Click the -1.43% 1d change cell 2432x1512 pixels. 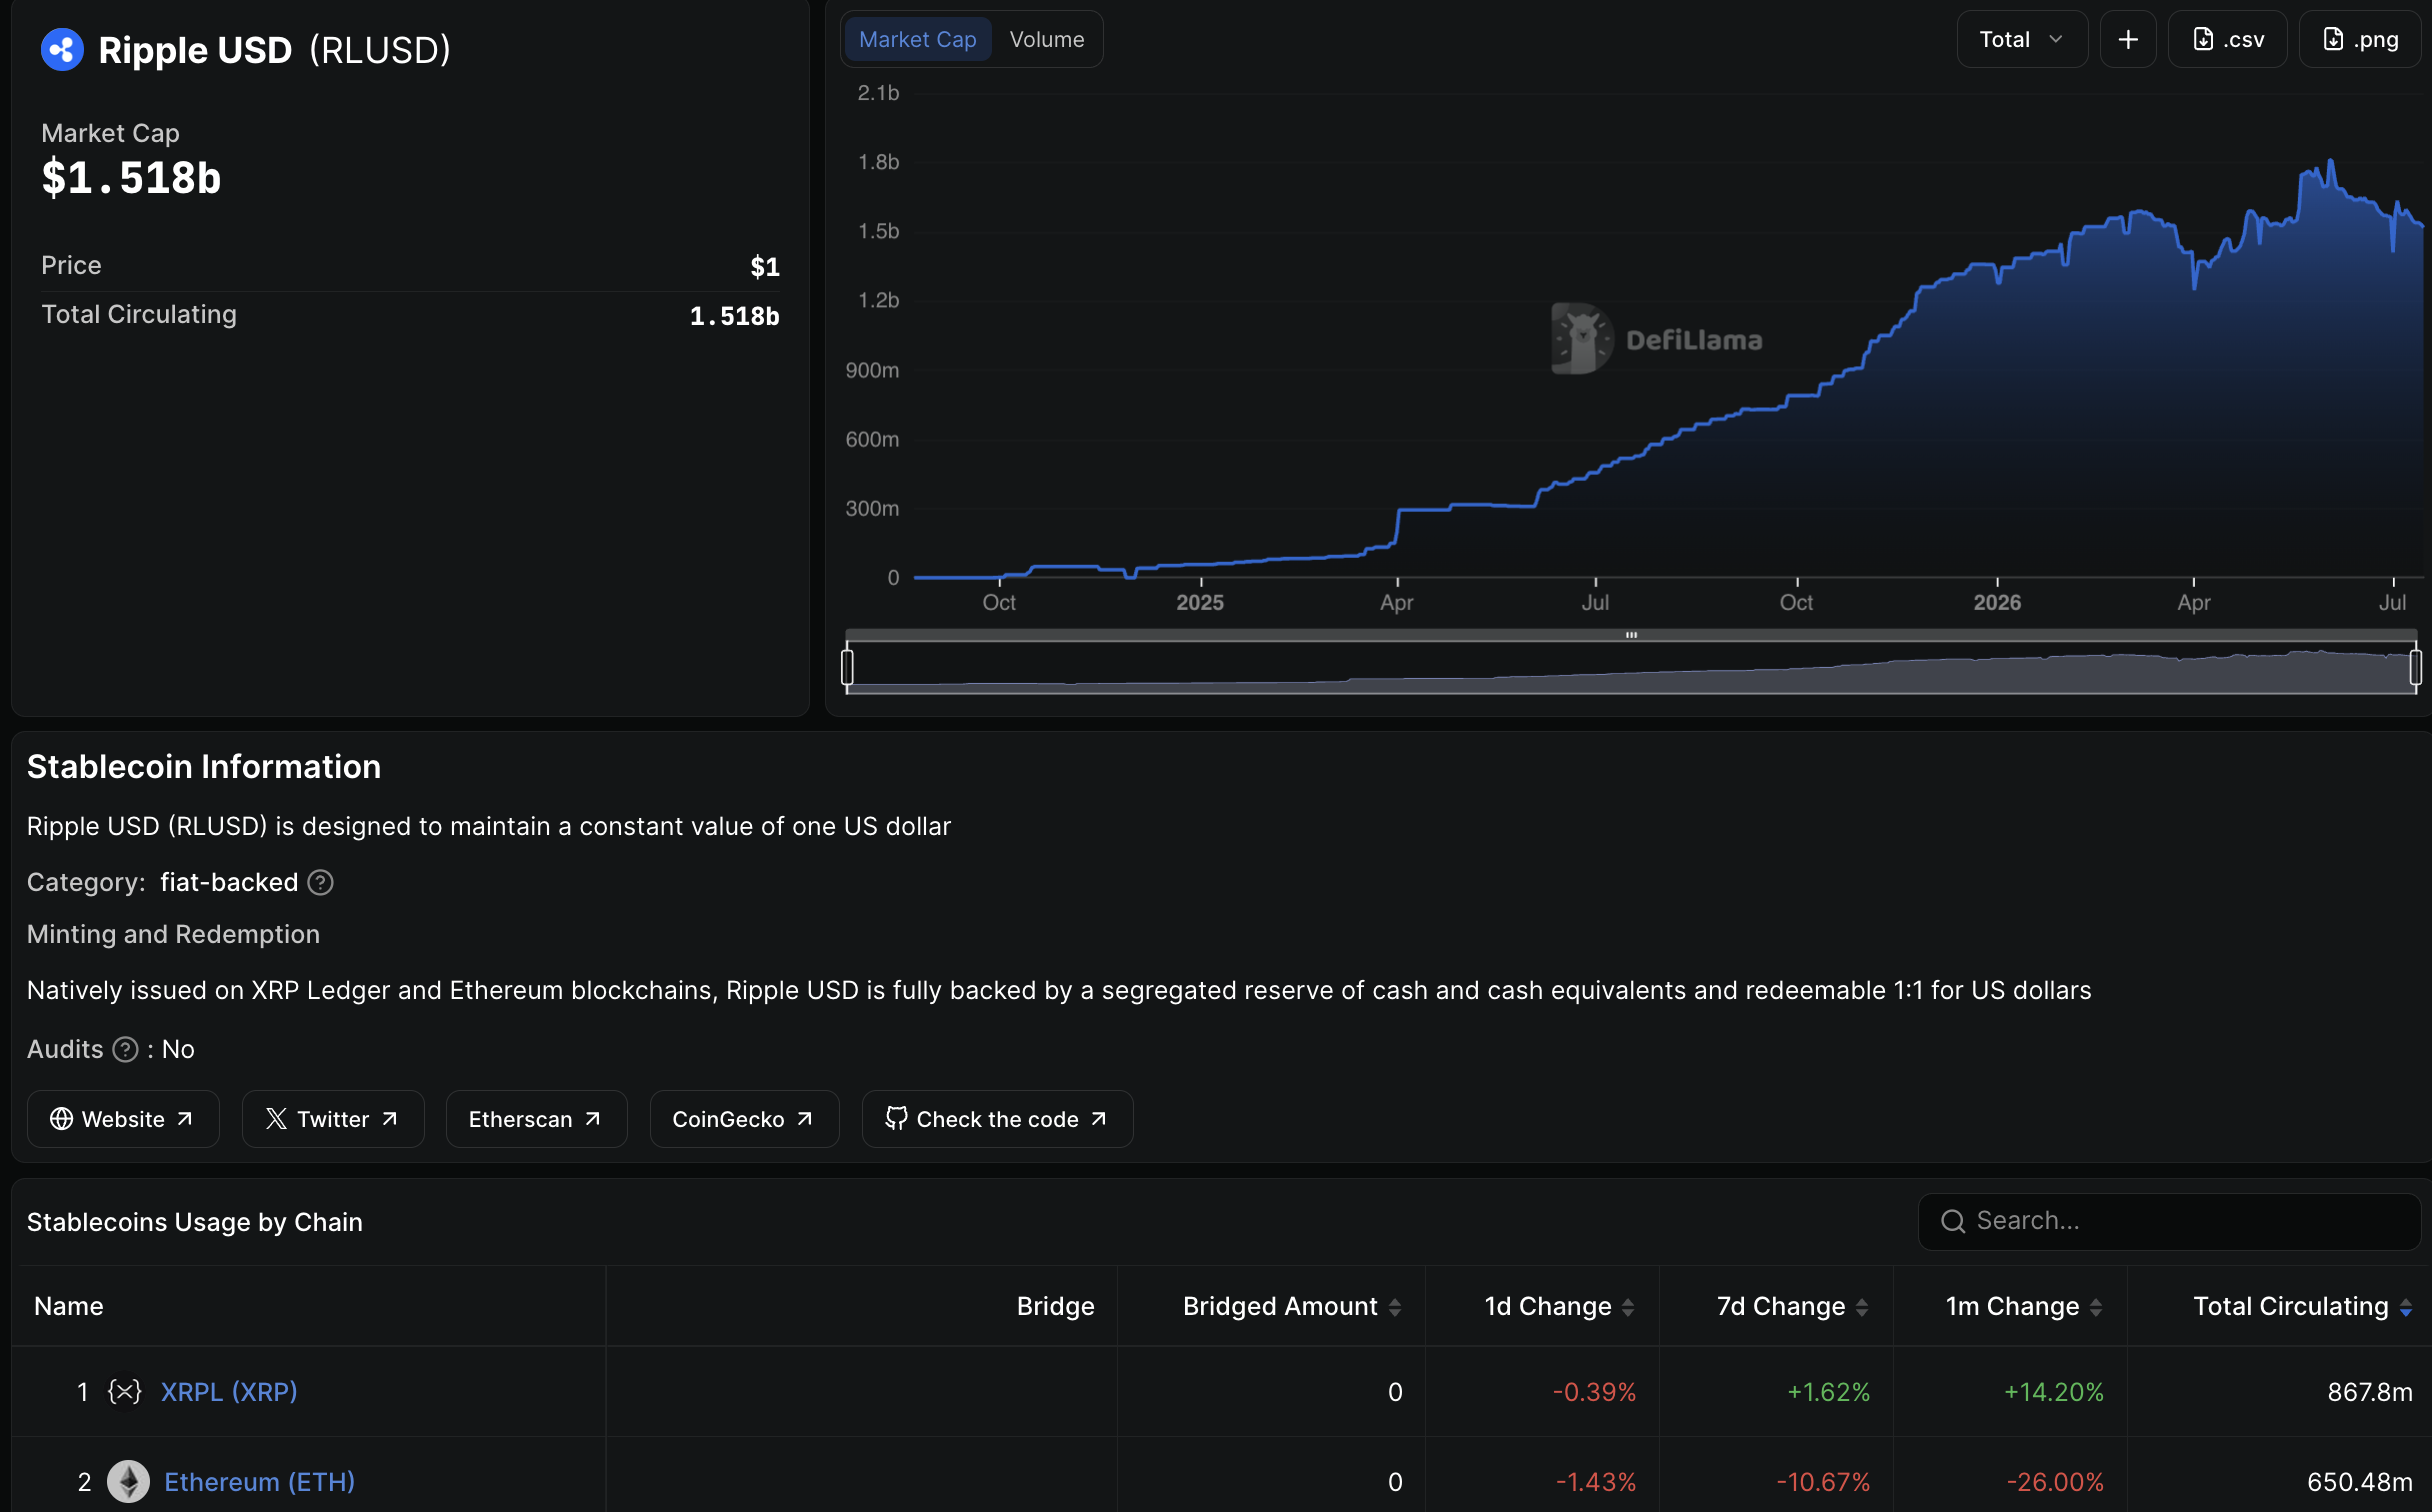1596,1482
